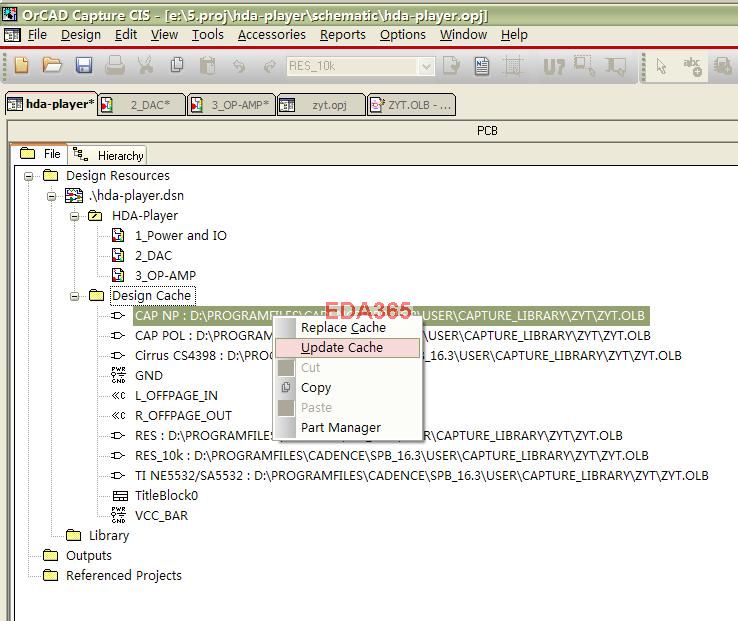Open the Options menu

[403, 35]
